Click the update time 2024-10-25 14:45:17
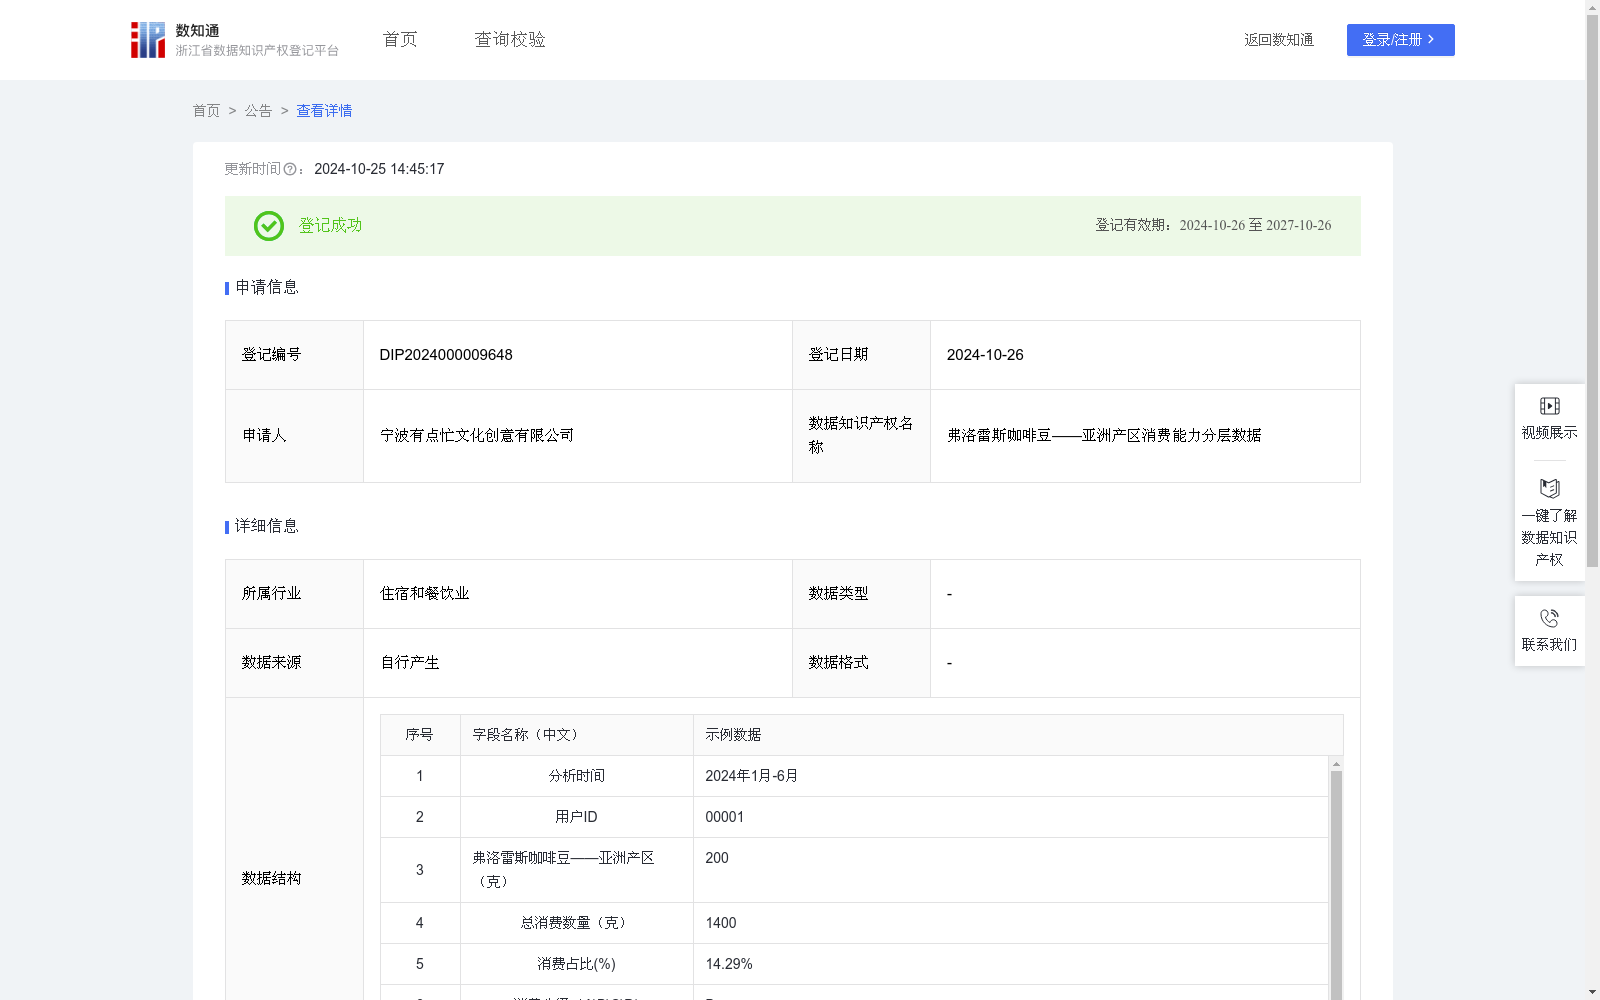 tap(379, 169)
